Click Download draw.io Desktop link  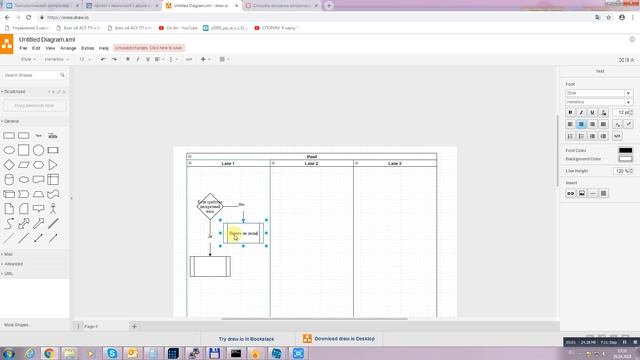point(339,339)
